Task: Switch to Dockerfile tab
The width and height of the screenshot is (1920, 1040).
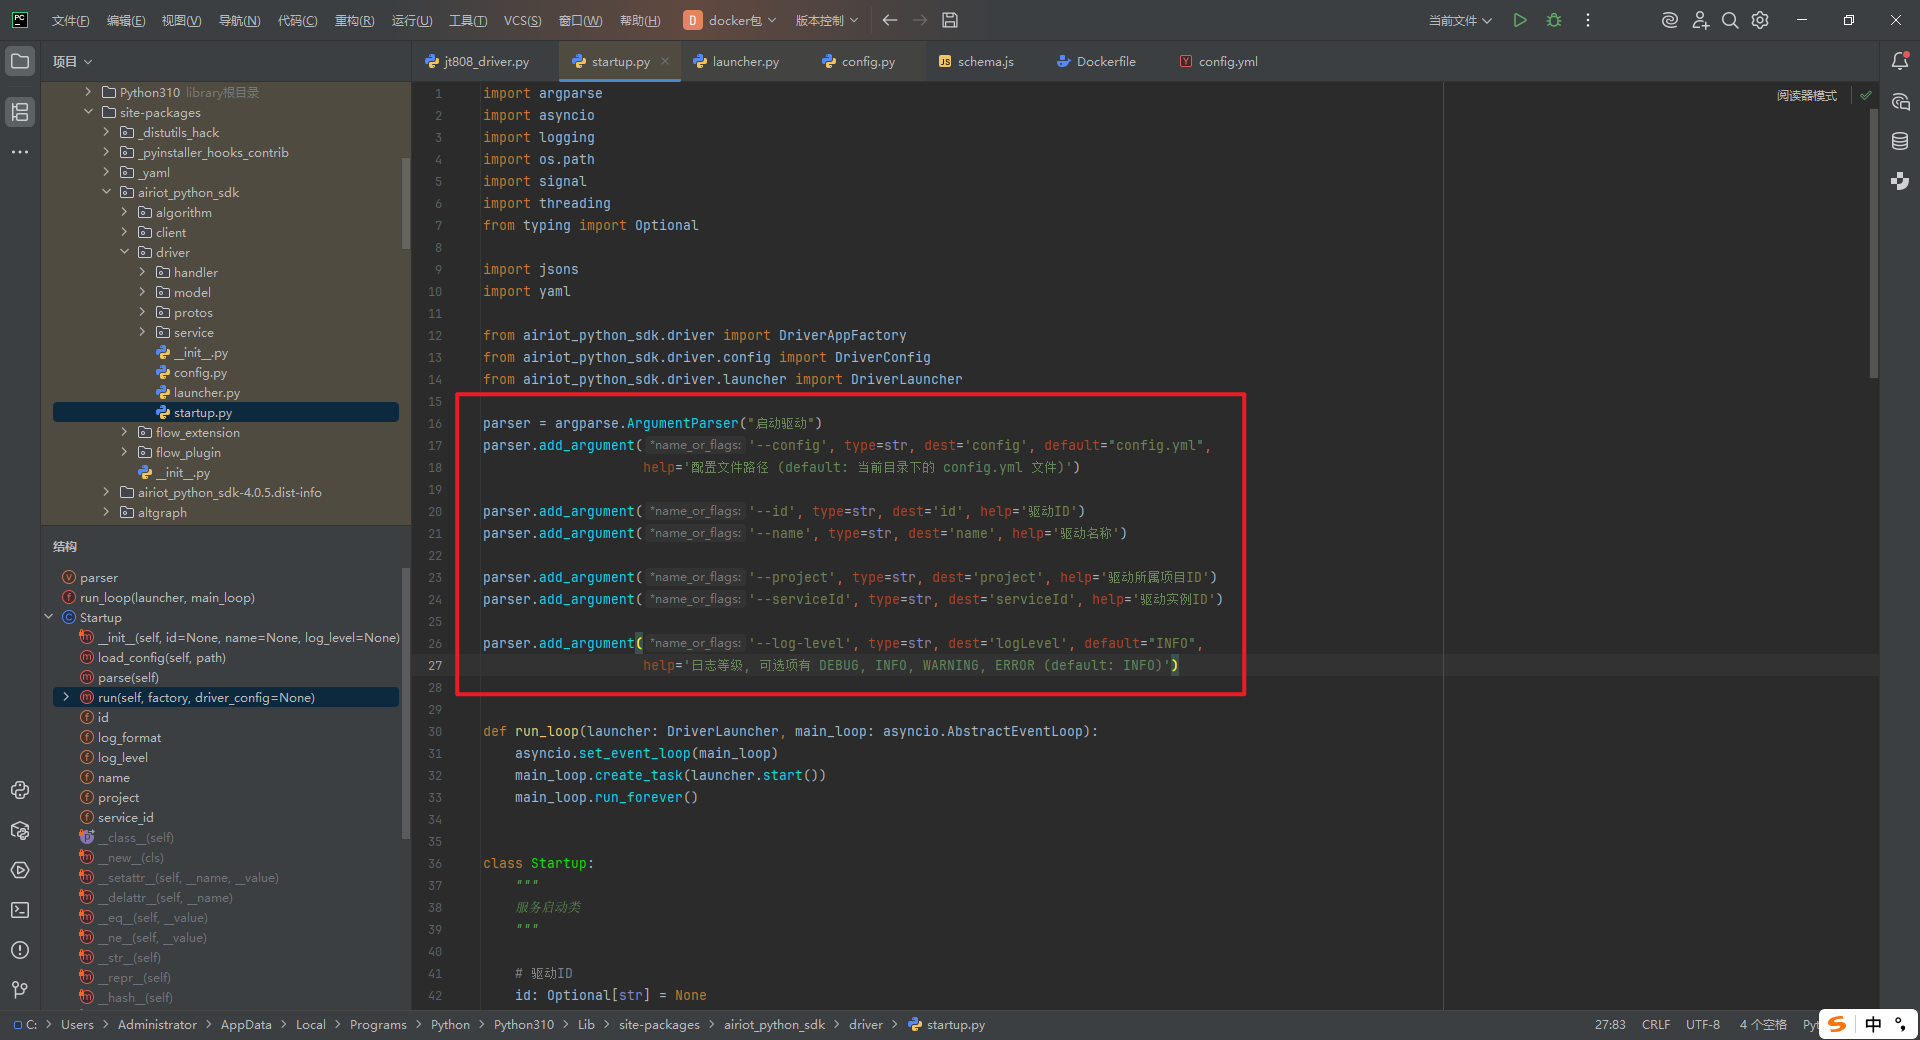Action: [x=1096, y=61]
